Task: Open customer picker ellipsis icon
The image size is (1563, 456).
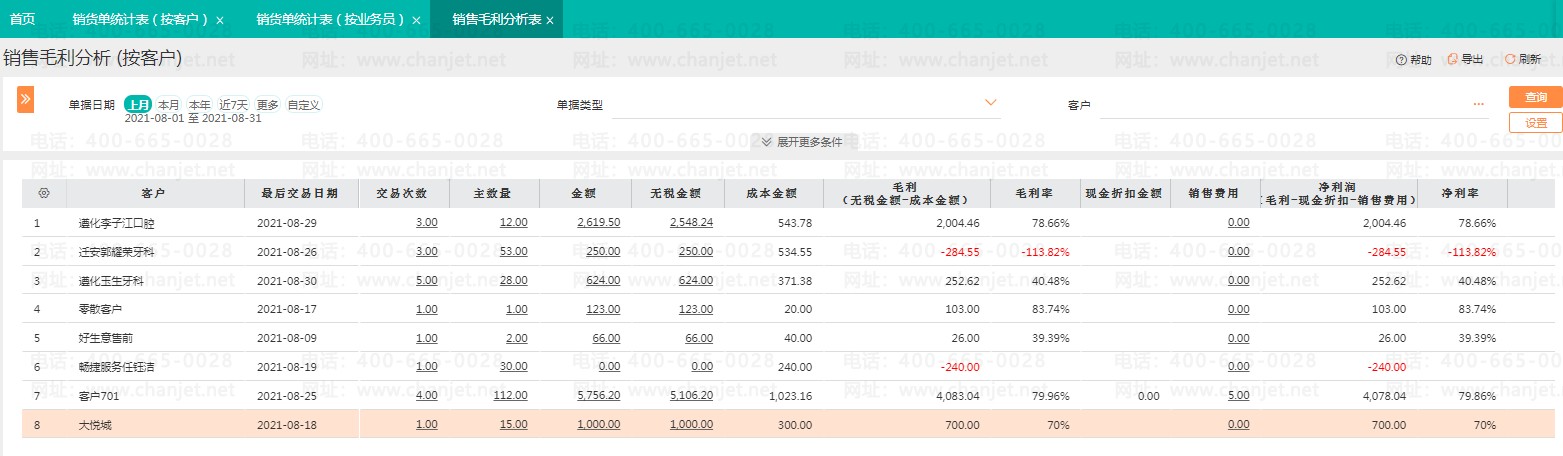Action: point(1478,104)
